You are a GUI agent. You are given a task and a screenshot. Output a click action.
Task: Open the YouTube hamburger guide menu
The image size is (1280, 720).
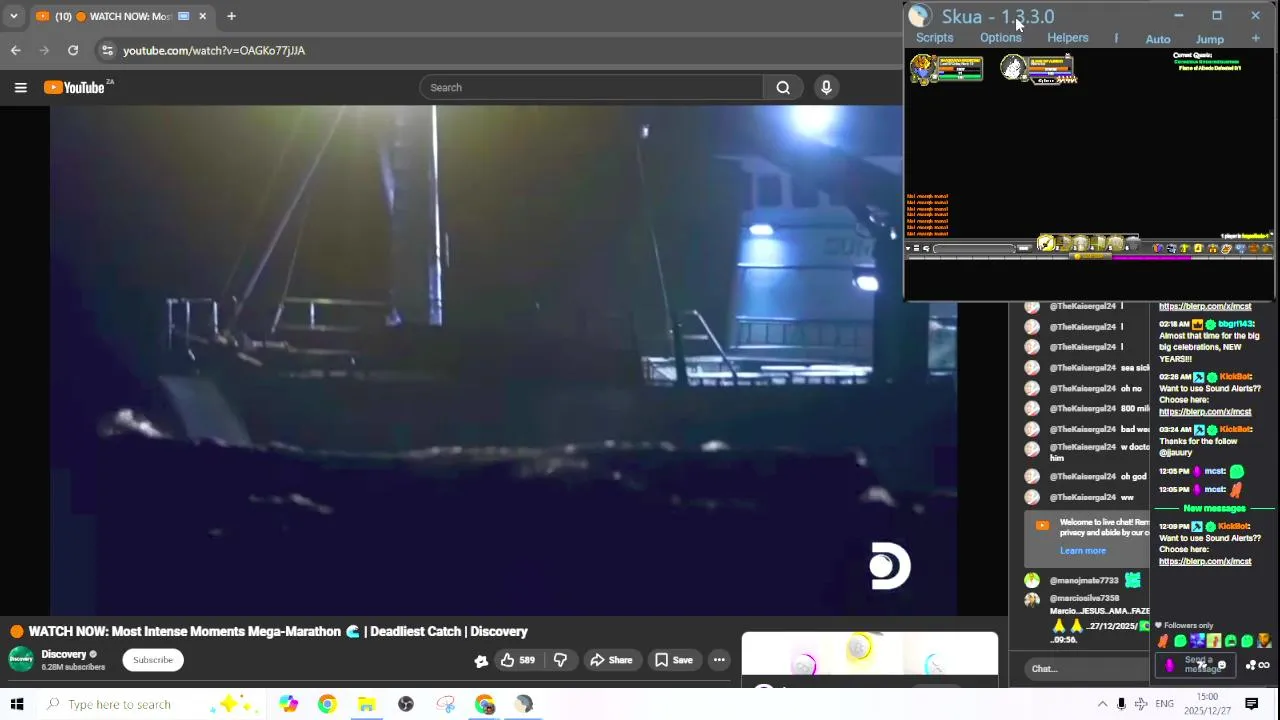click(x=20, y=88)
